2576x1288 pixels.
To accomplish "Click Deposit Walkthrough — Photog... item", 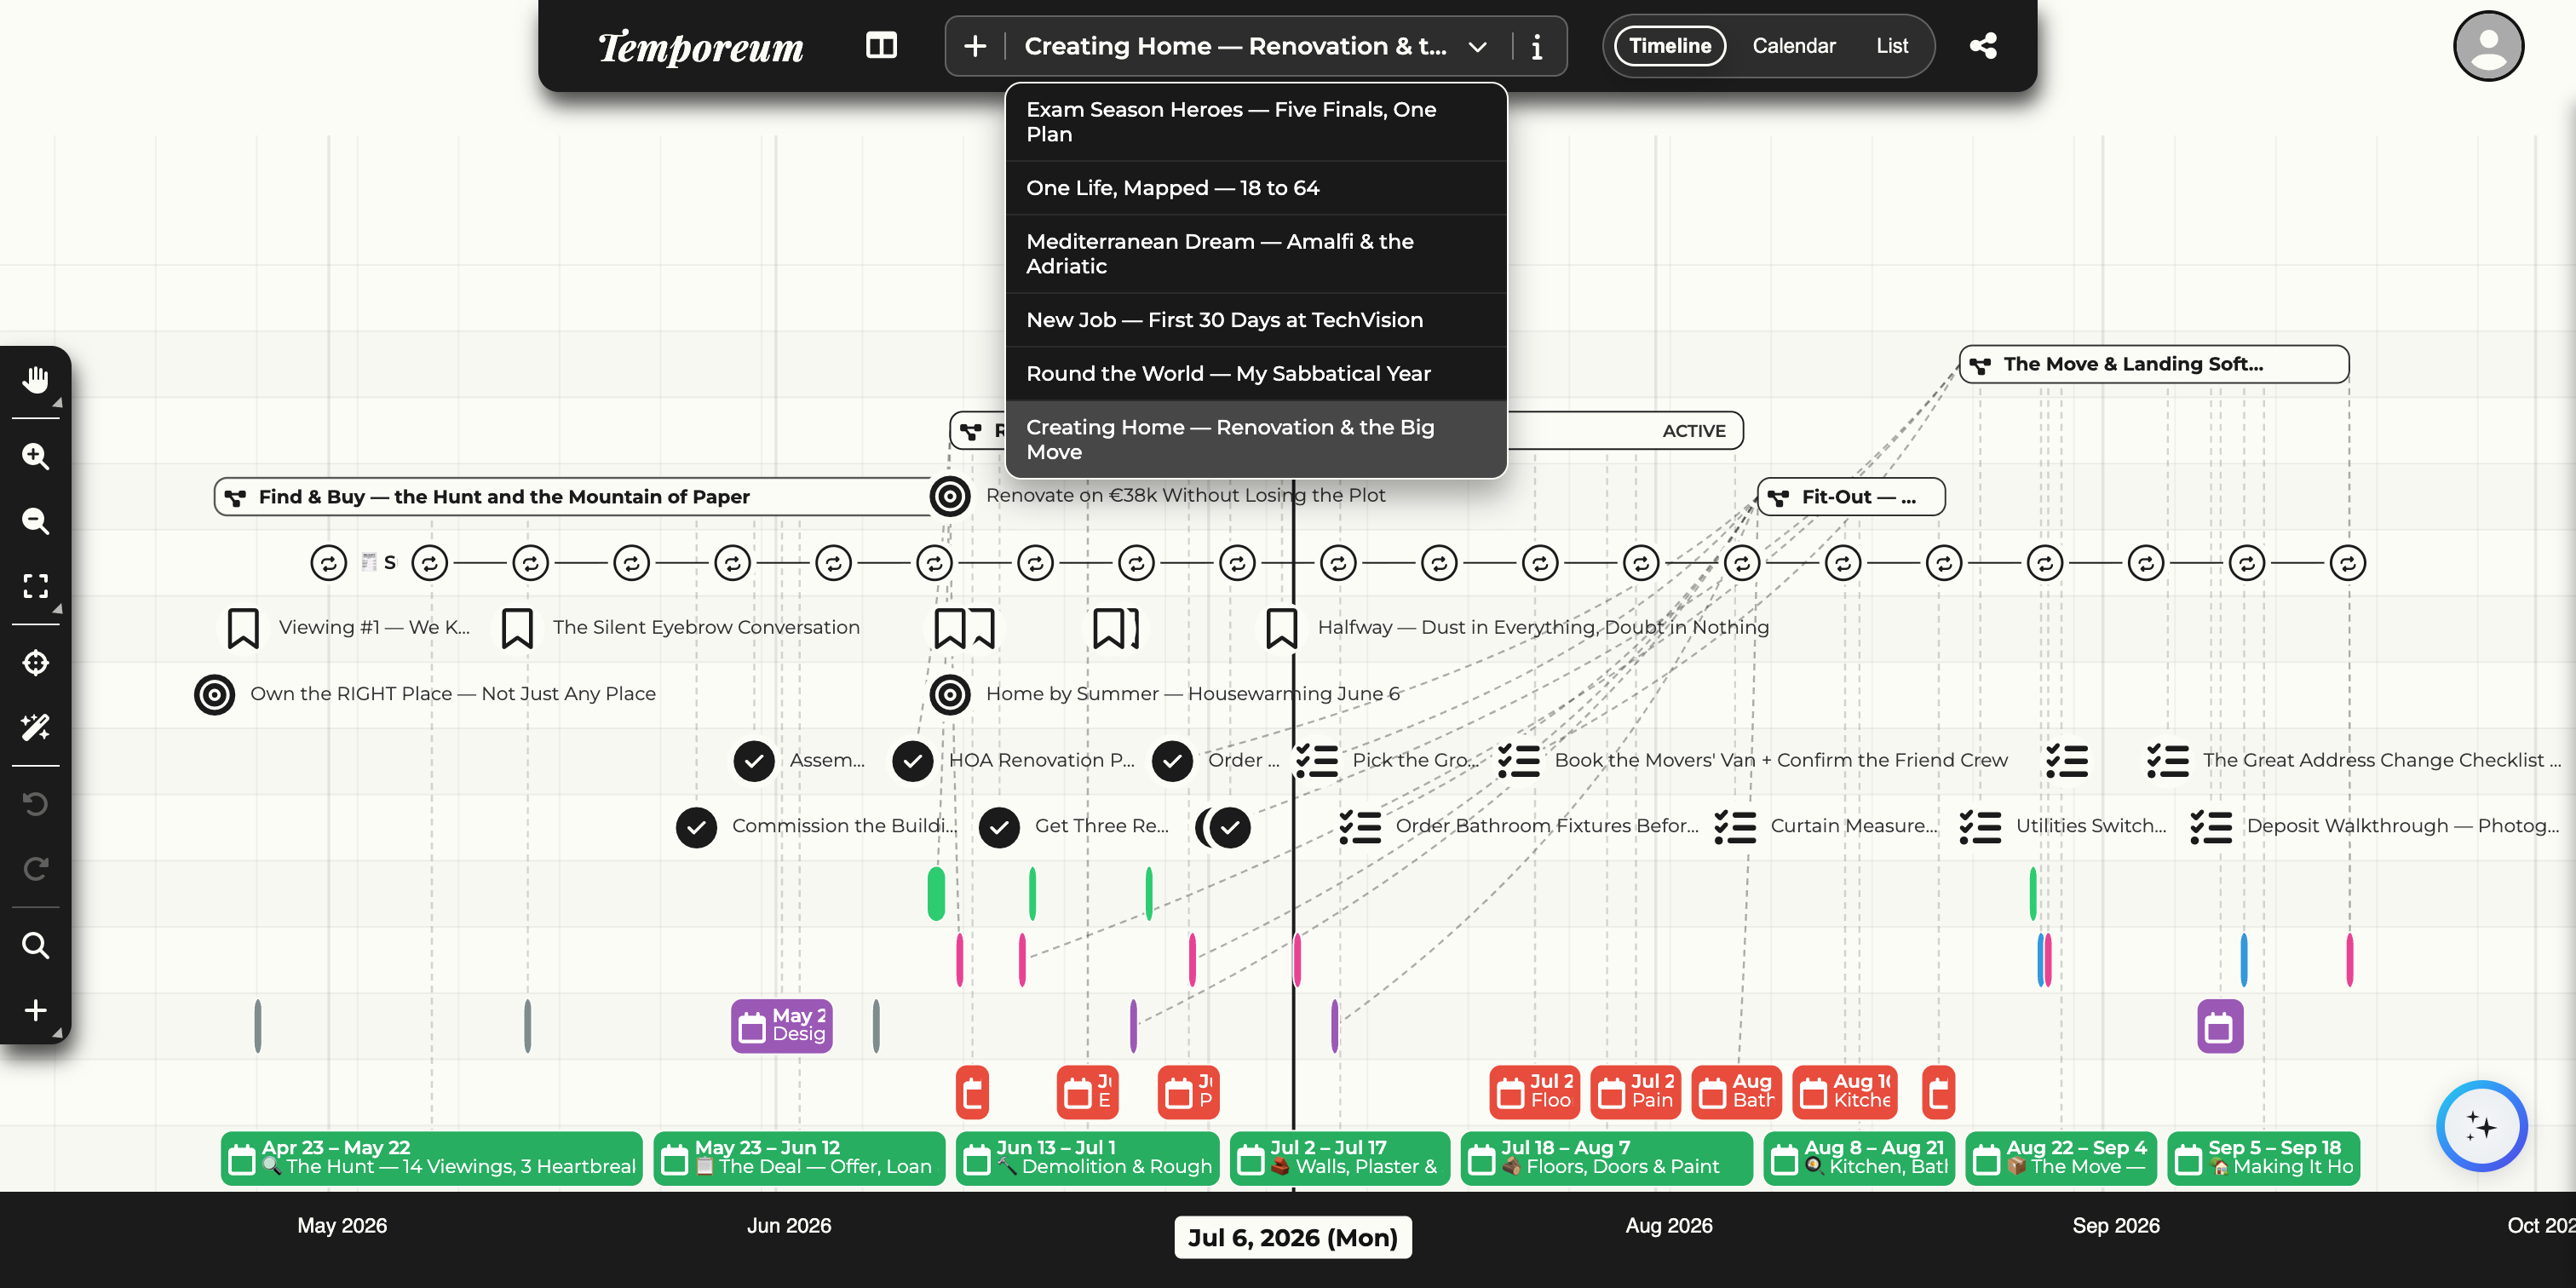I will (x=2402, y=827).
